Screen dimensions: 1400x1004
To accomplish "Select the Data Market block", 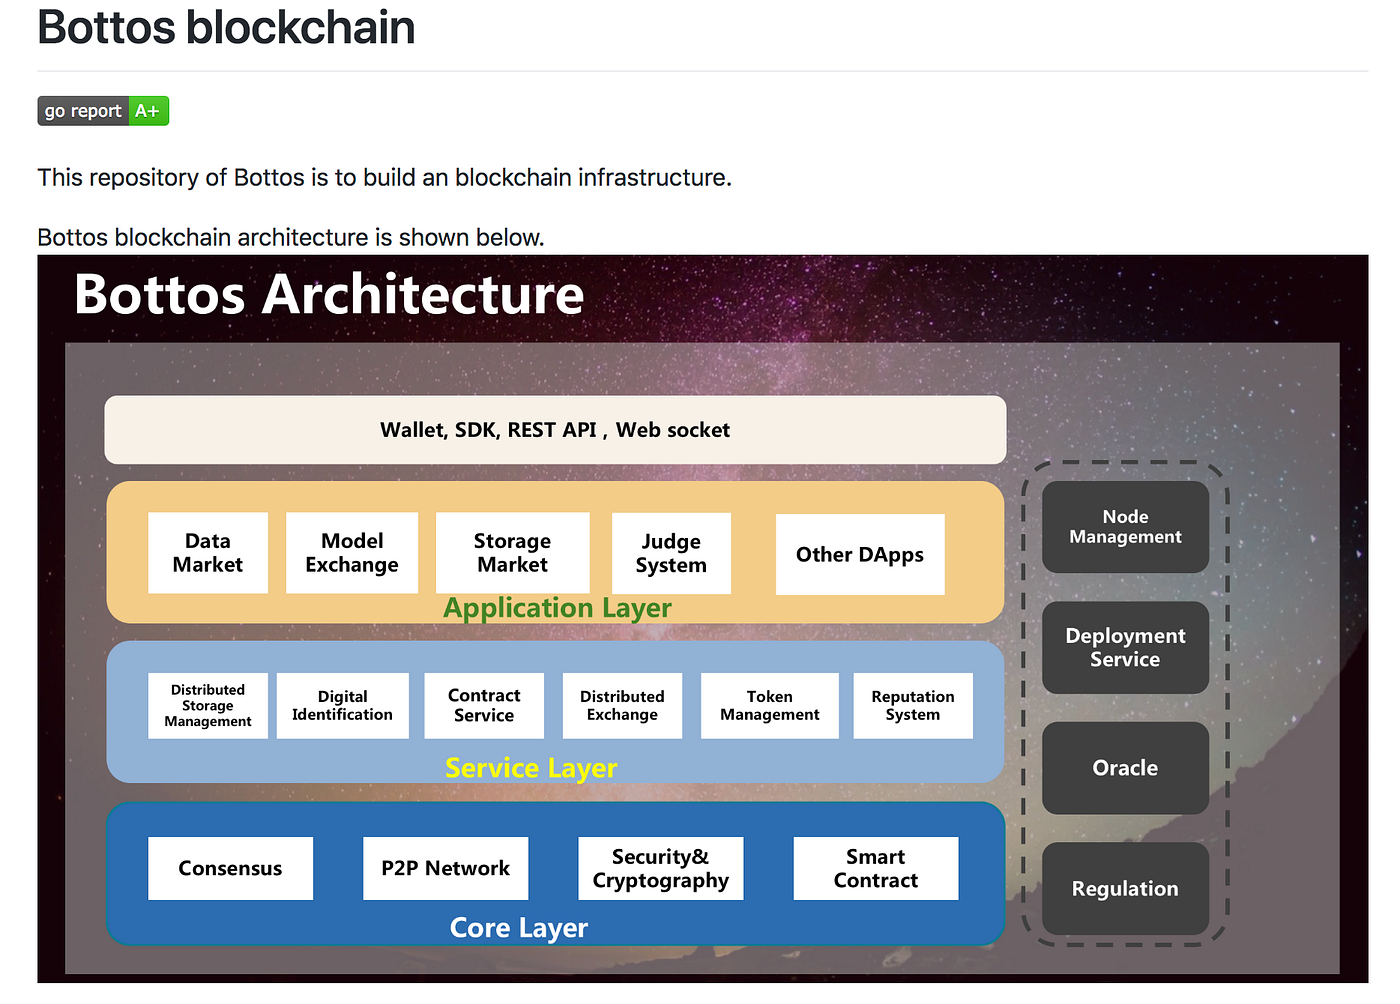I will (x=207, y=552).
